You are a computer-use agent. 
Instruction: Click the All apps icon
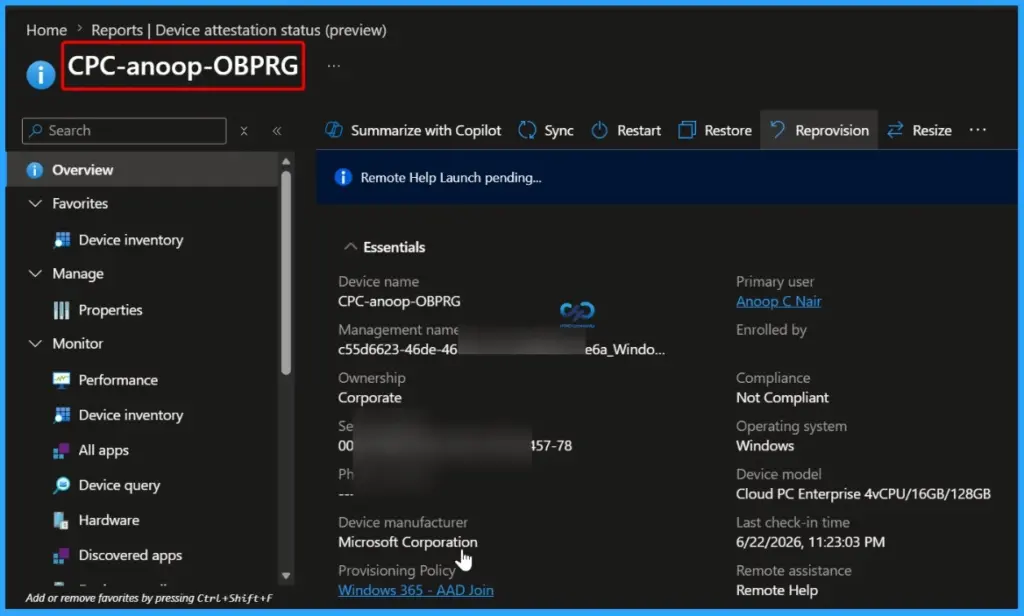coord(61,450)
